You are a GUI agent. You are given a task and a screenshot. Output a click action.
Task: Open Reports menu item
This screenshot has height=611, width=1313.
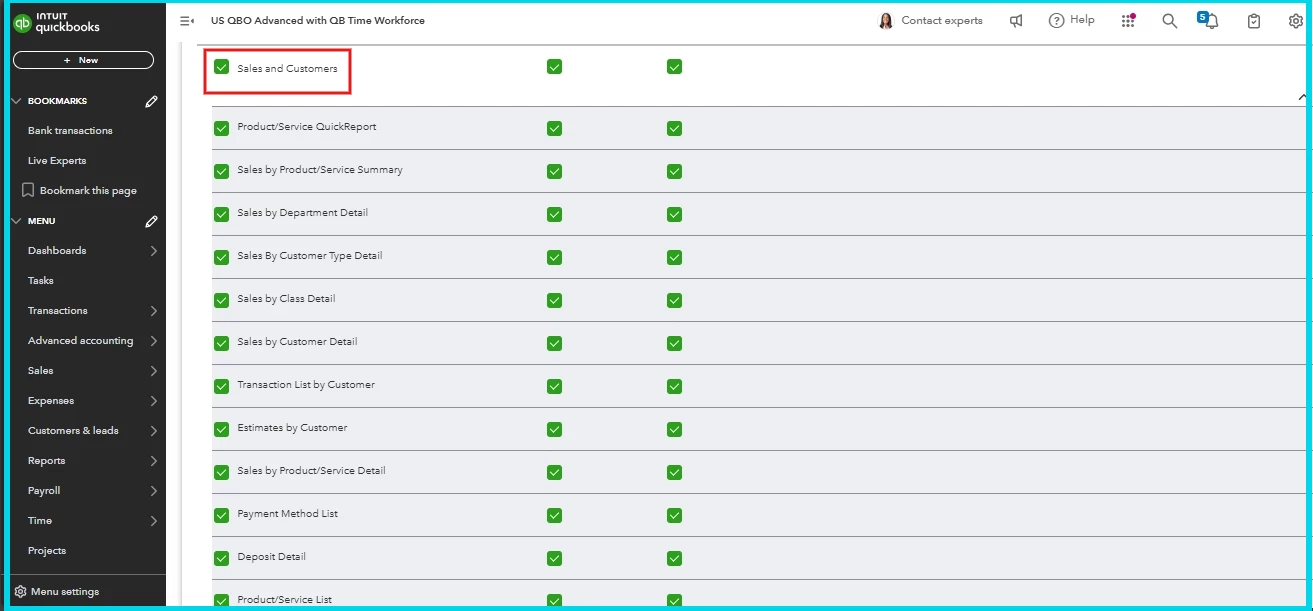(46, 461)
